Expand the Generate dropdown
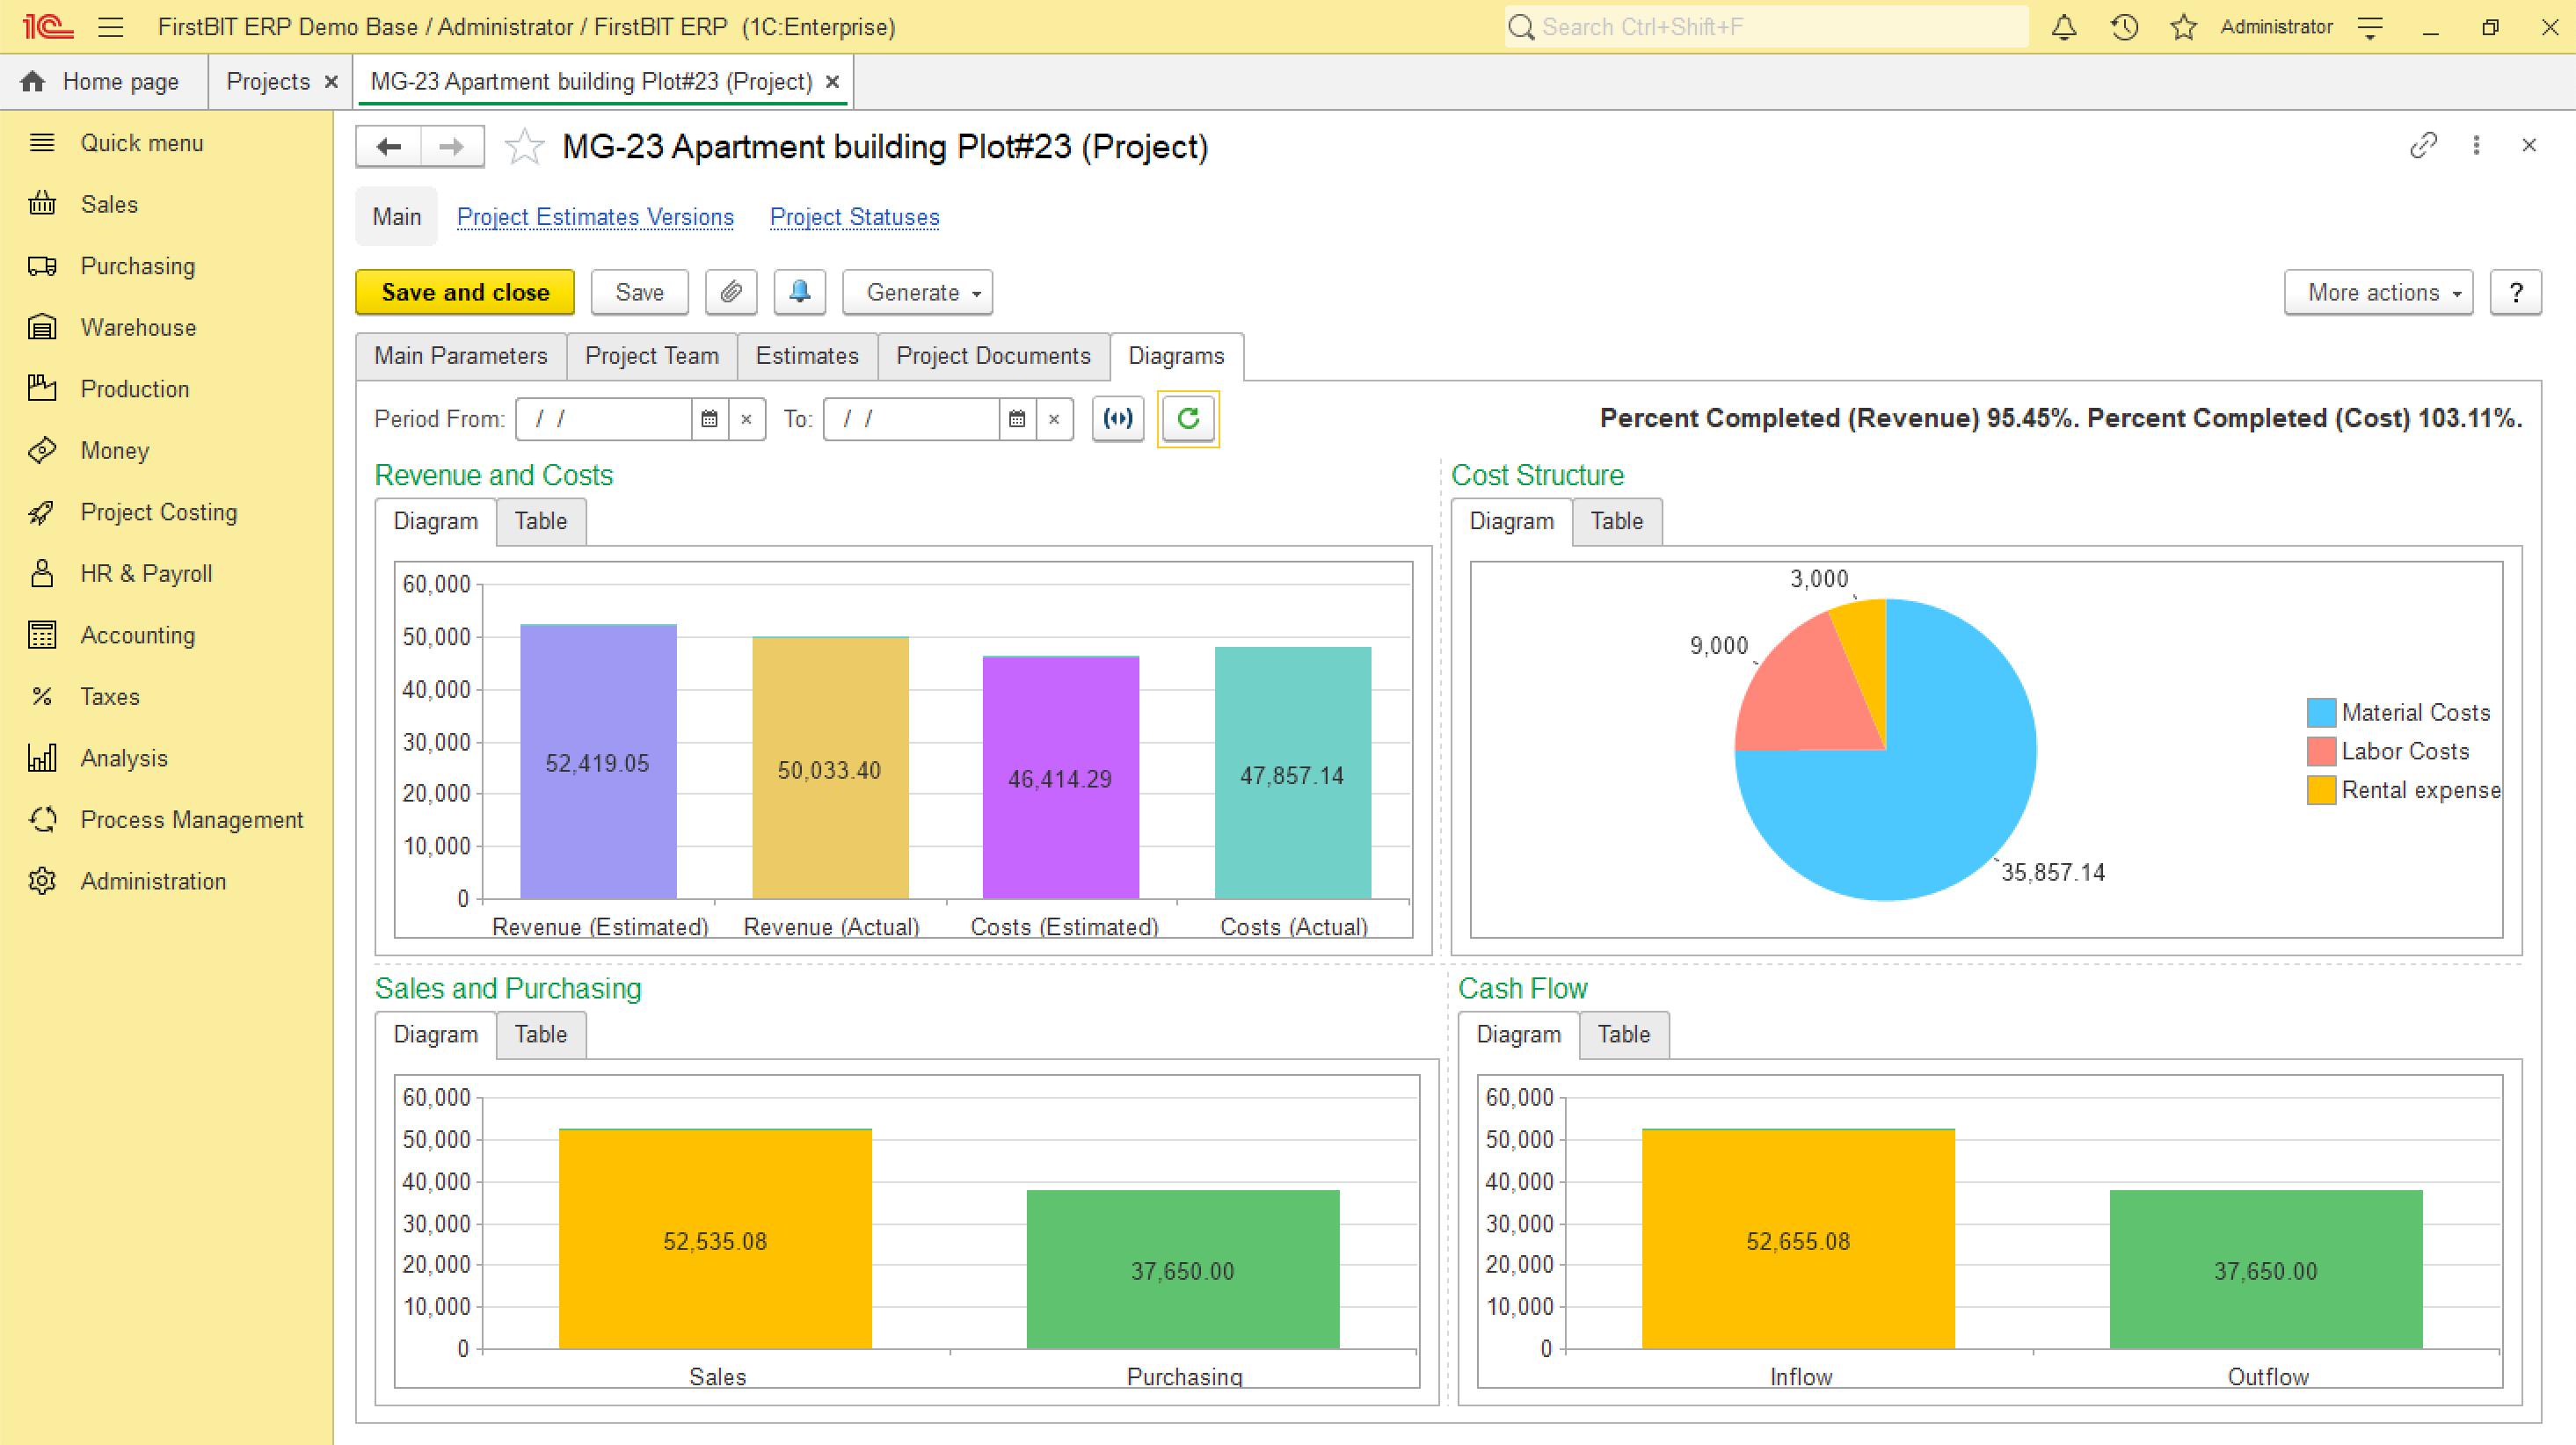 point(917,292)
